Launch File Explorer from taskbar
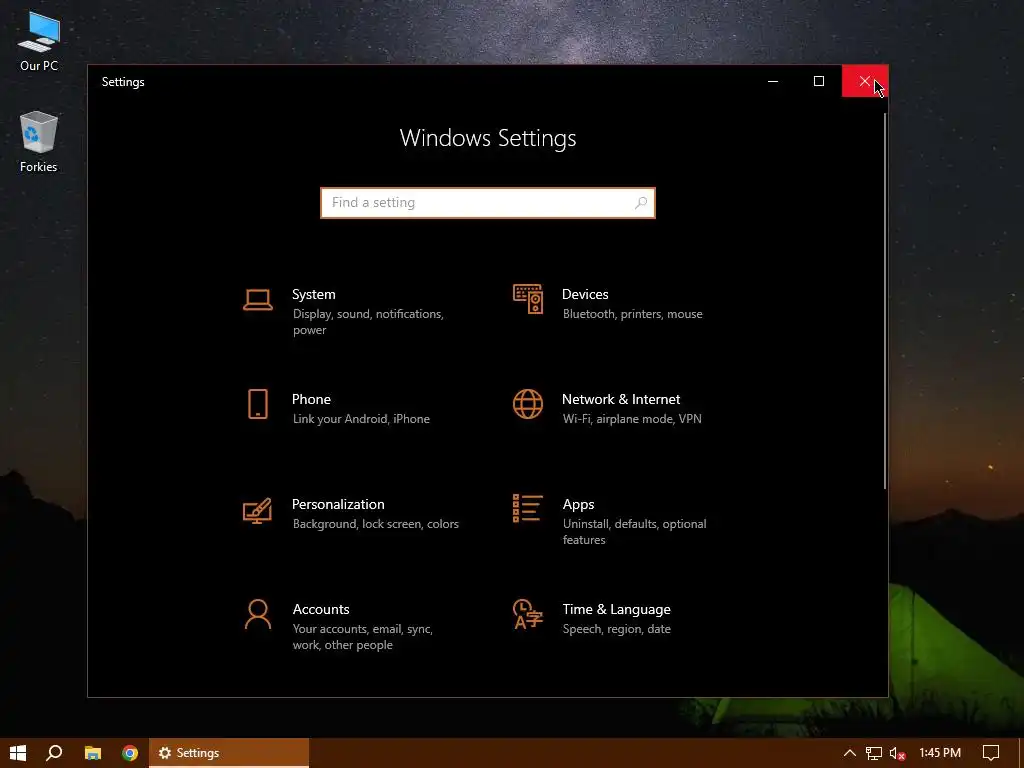Viewport: 1024px width, 768px height. click(93, 753)
